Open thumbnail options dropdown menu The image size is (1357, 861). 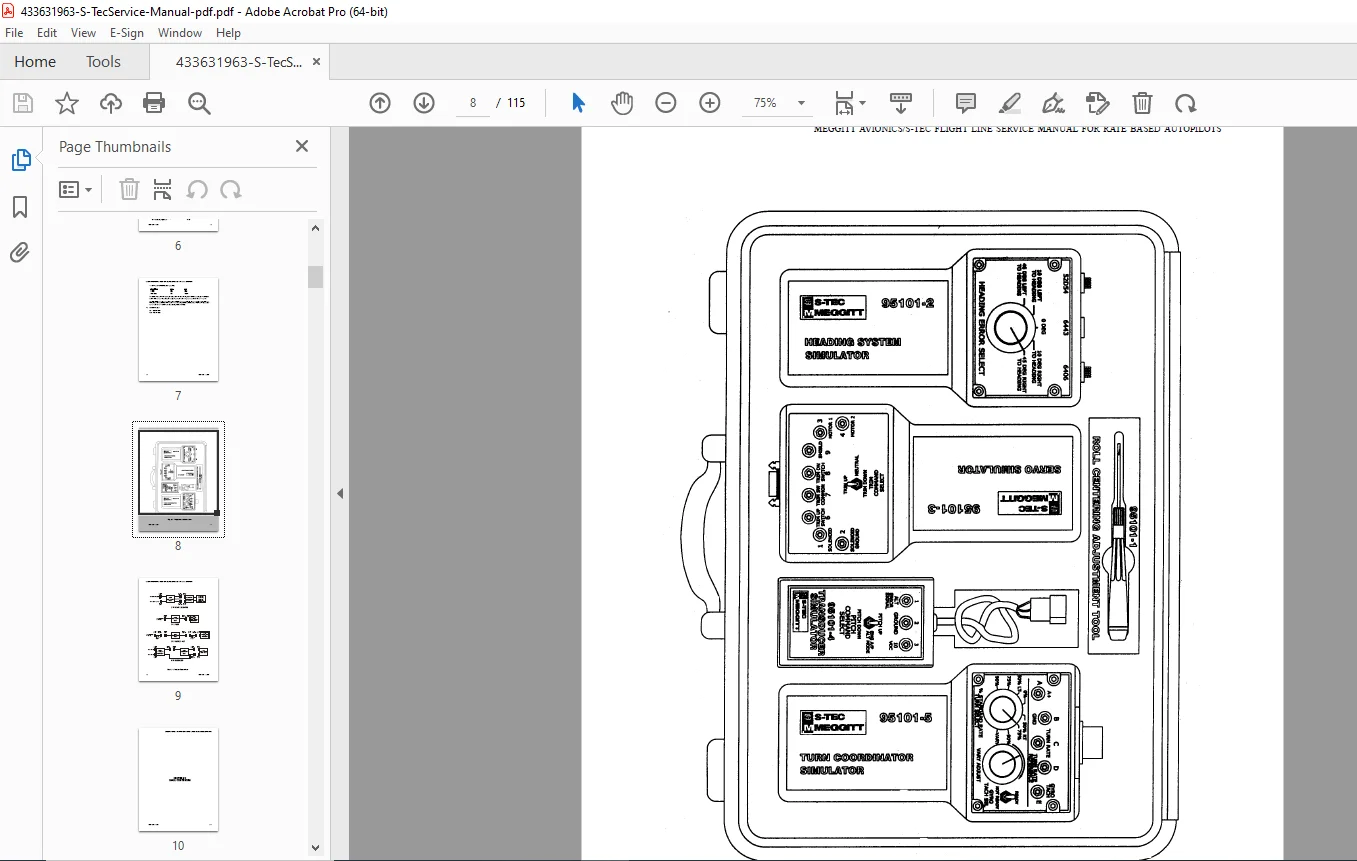pos(76,190)
